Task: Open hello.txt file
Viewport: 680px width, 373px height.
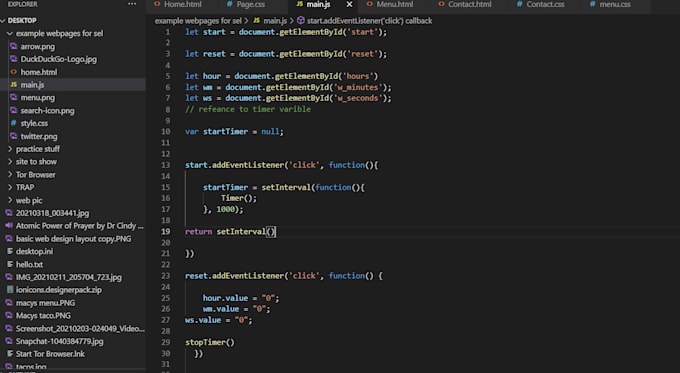Action: [29, 265]
